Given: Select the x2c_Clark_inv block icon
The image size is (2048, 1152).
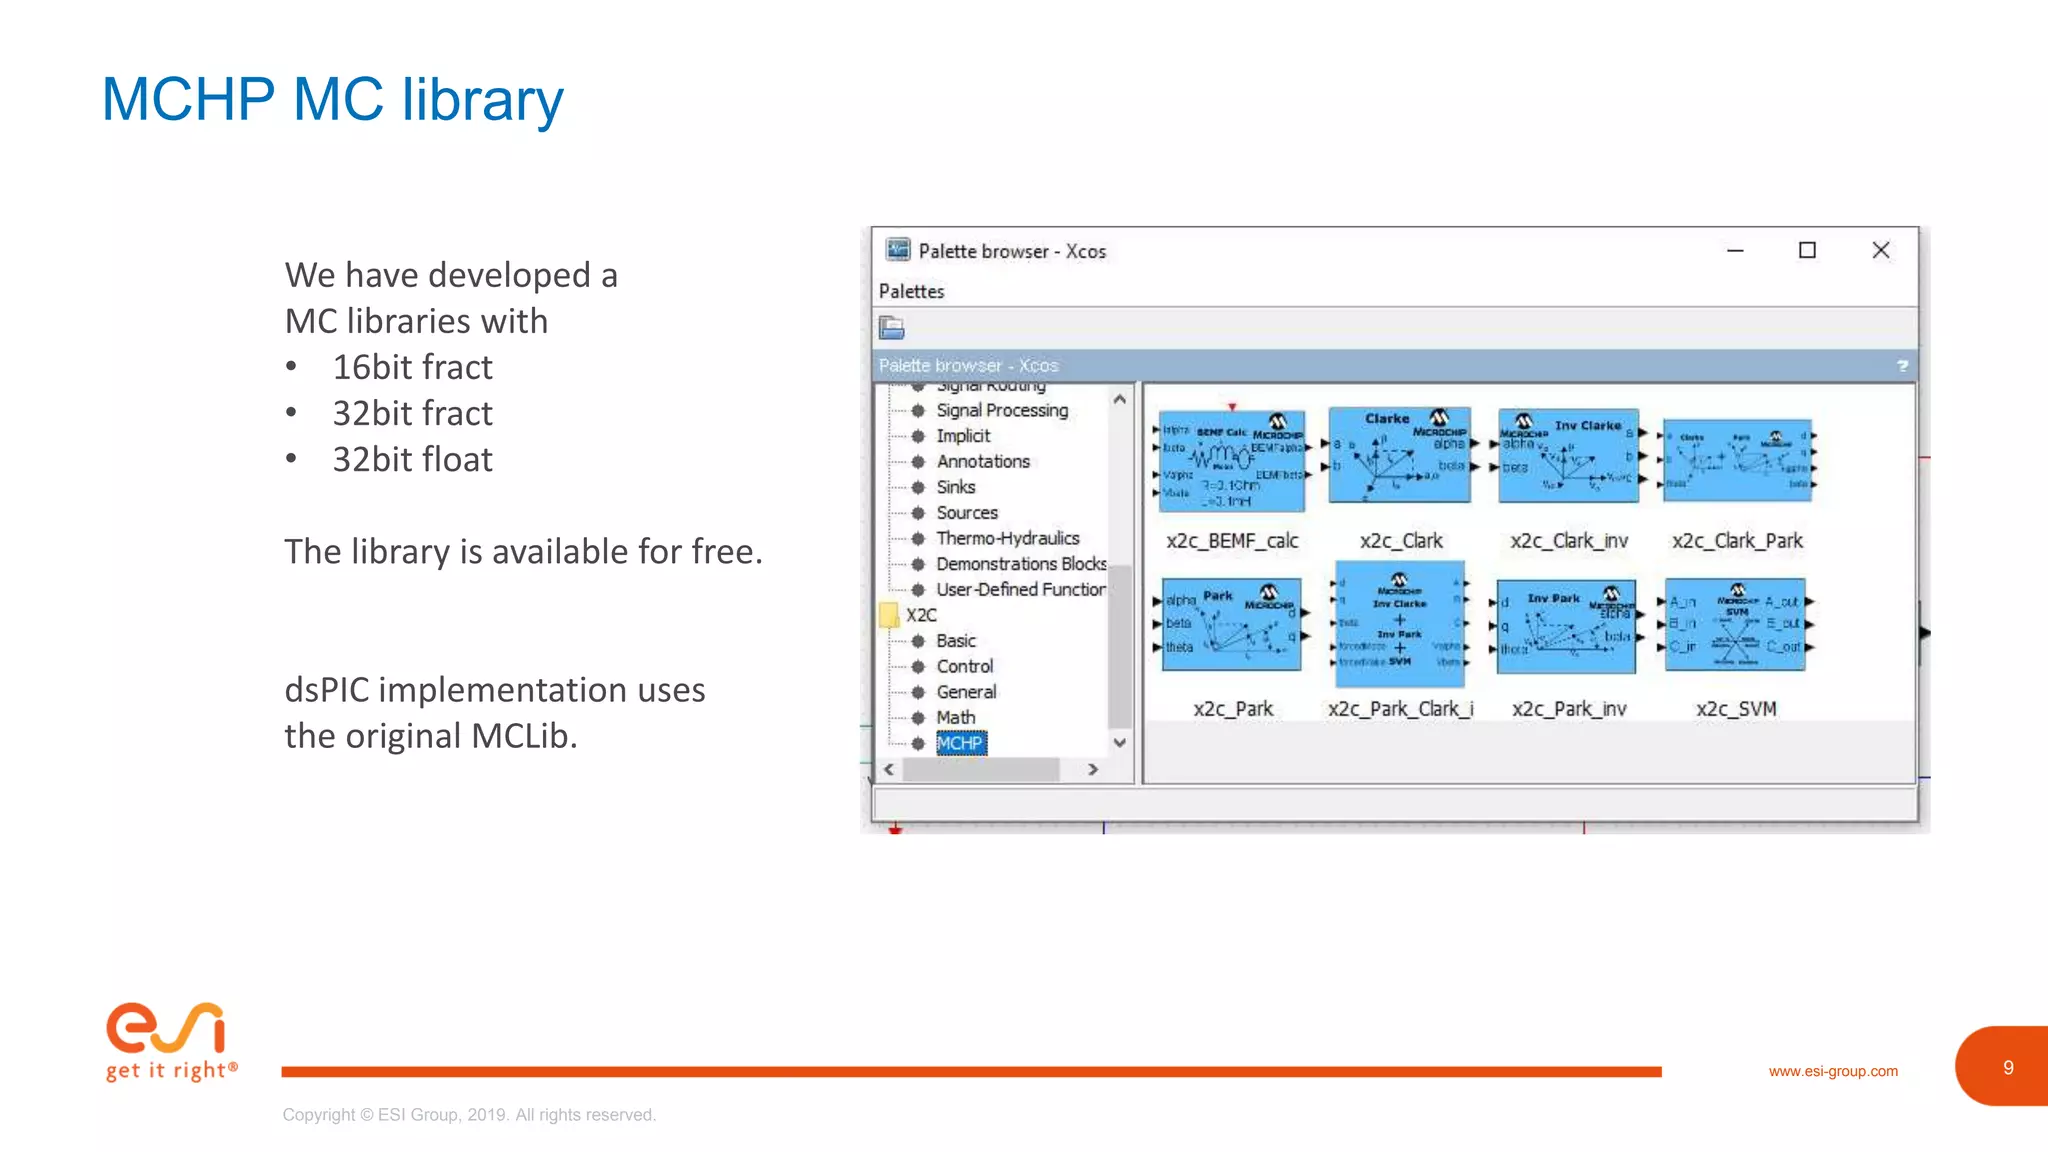Looking at the screenshot, I should click(1568, 456).
